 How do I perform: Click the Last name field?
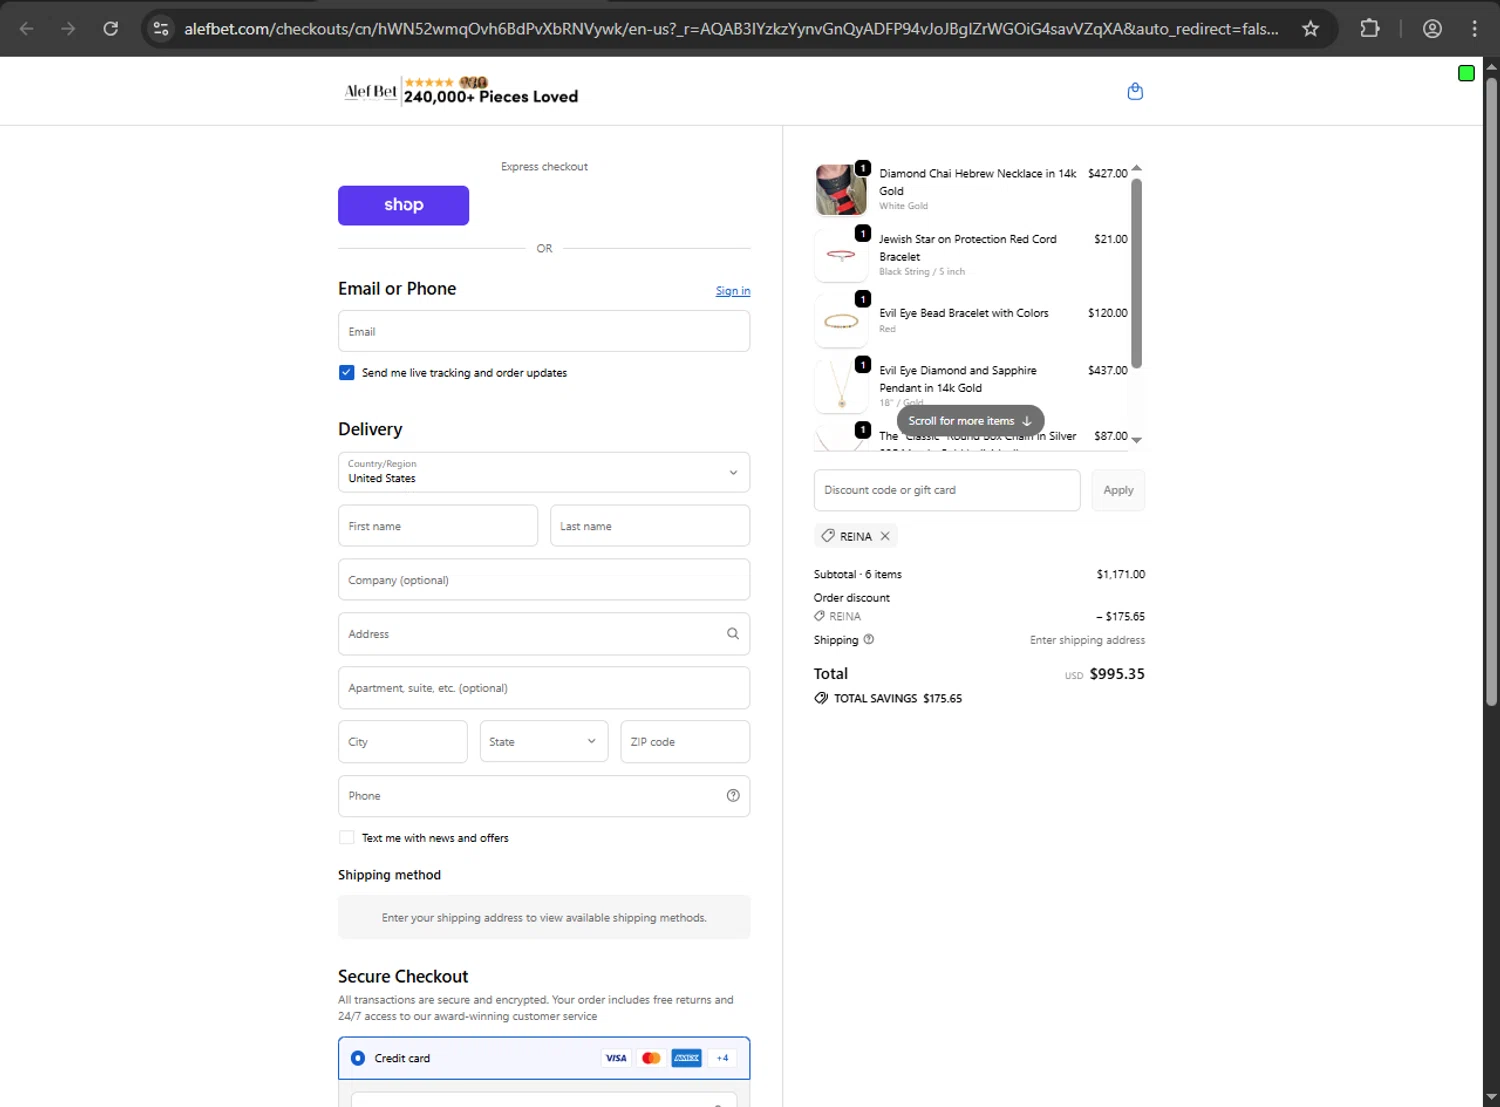tap(650, 526)
